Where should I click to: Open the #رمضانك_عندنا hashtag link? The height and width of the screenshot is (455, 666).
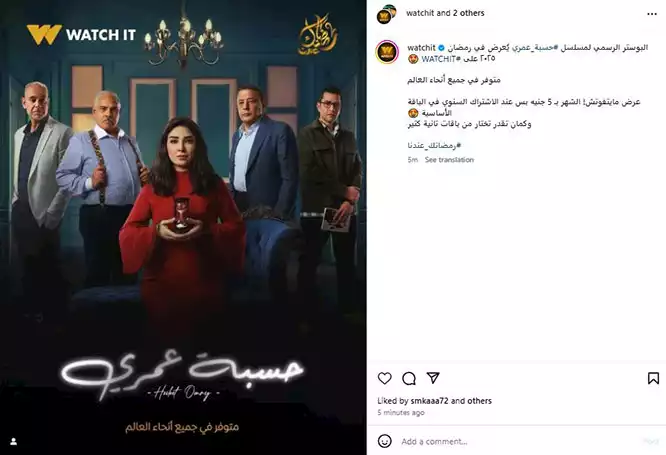click(x=434, y=145)
